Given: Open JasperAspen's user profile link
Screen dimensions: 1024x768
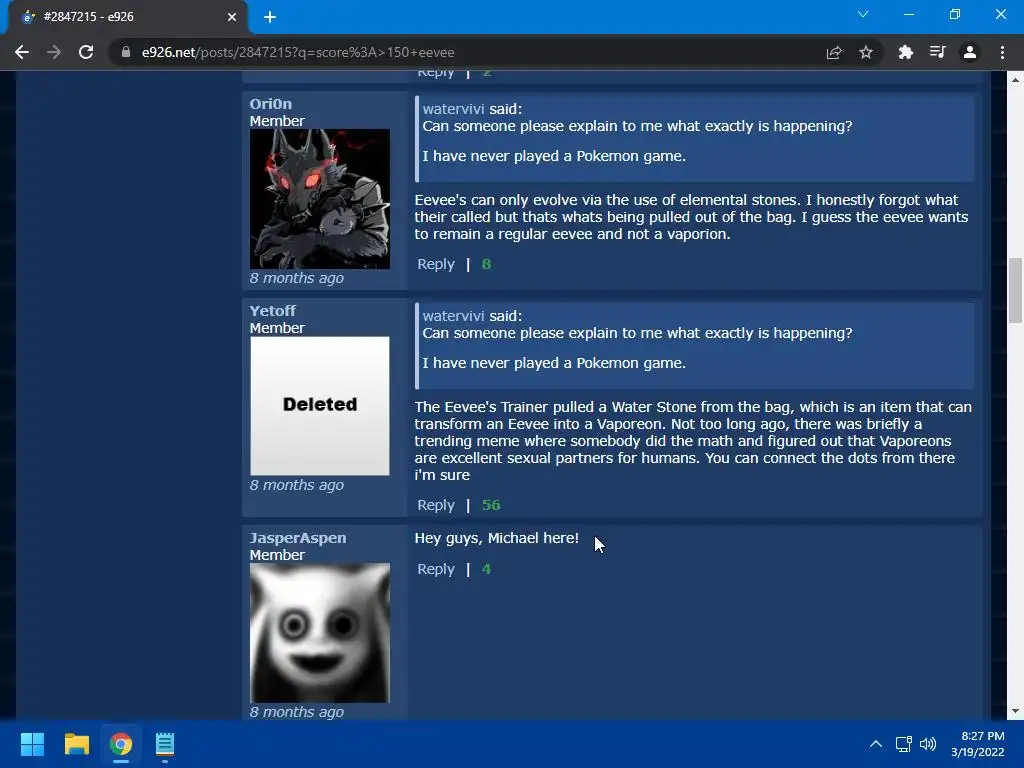Looking at the screenshot, I should point(298,538).
